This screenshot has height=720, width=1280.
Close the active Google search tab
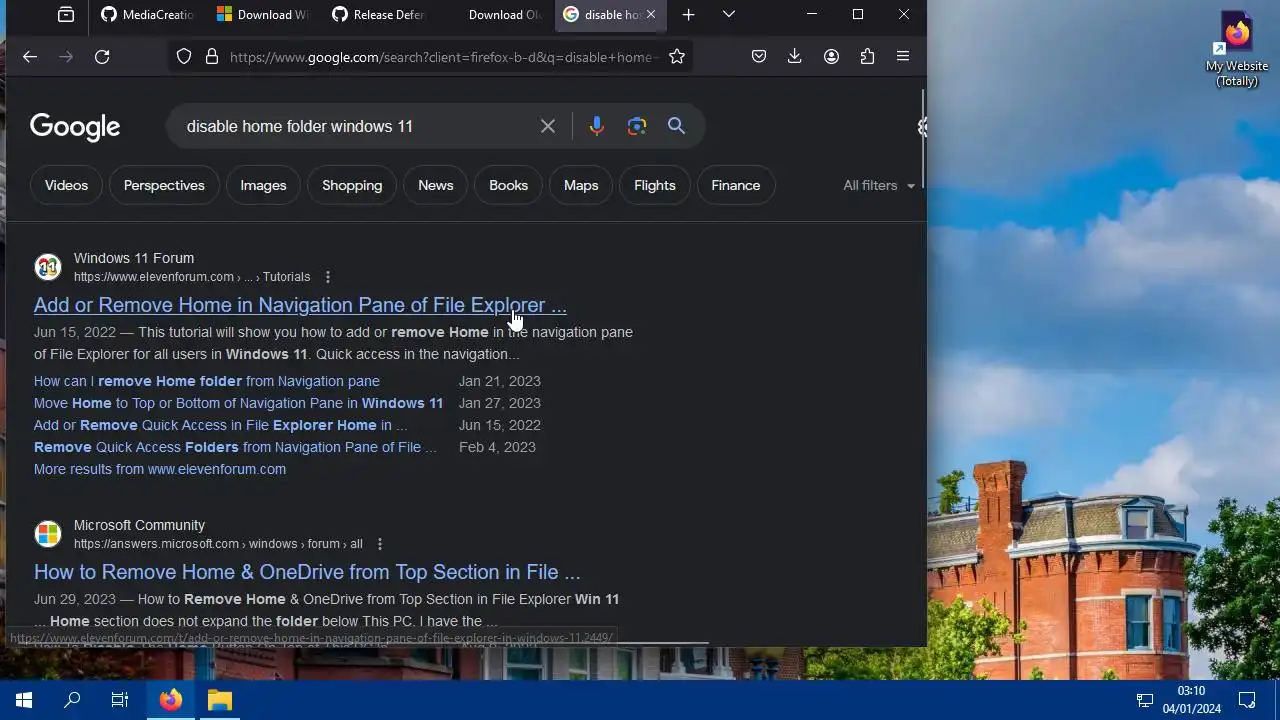click(651, 14)
